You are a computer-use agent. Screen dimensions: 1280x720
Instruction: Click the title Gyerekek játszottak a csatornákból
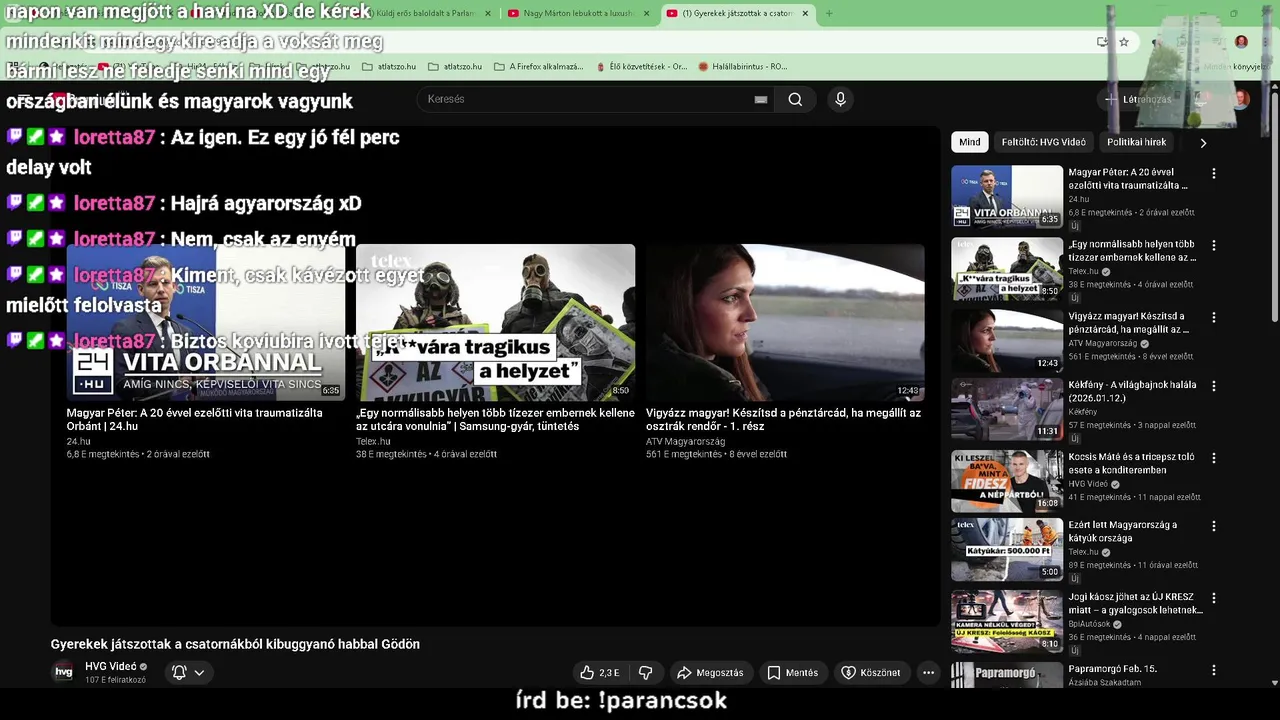(235, 644)
